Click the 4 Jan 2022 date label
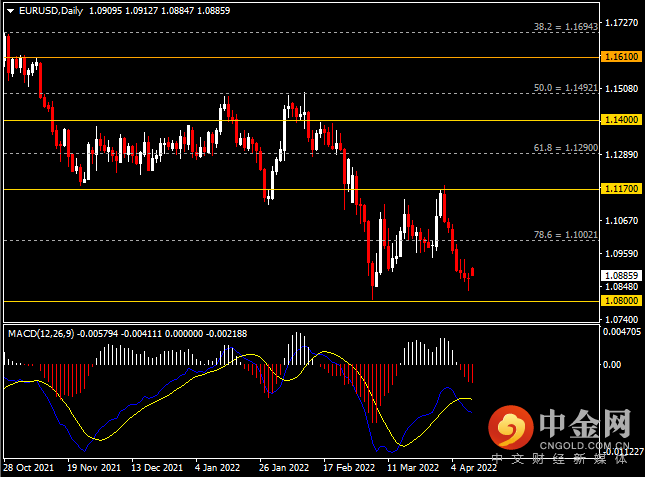This screenshot has height=477, width=645. [x=217, y=467]
